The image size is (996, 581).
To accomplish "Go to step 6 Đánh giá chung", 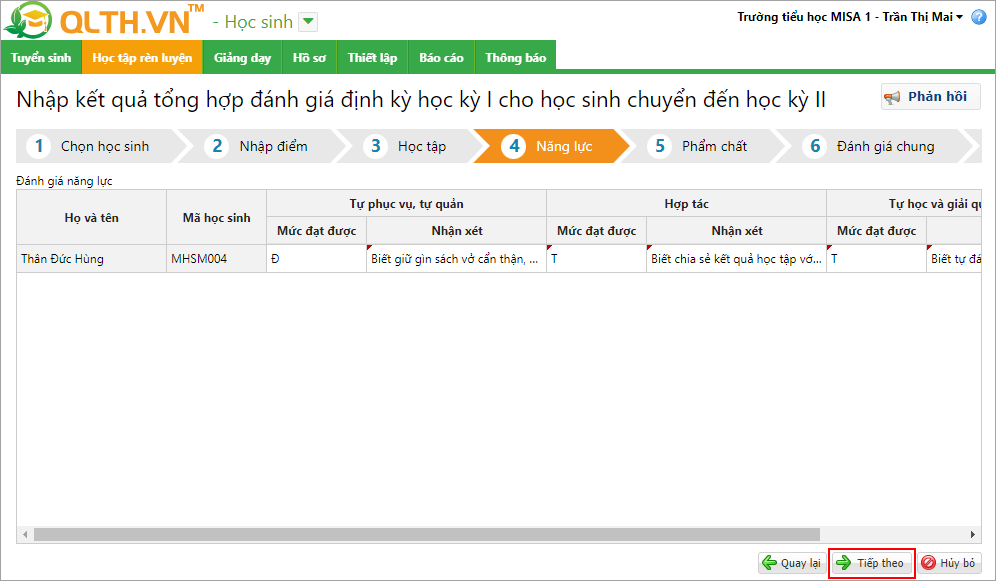I will tap(873, 146).
